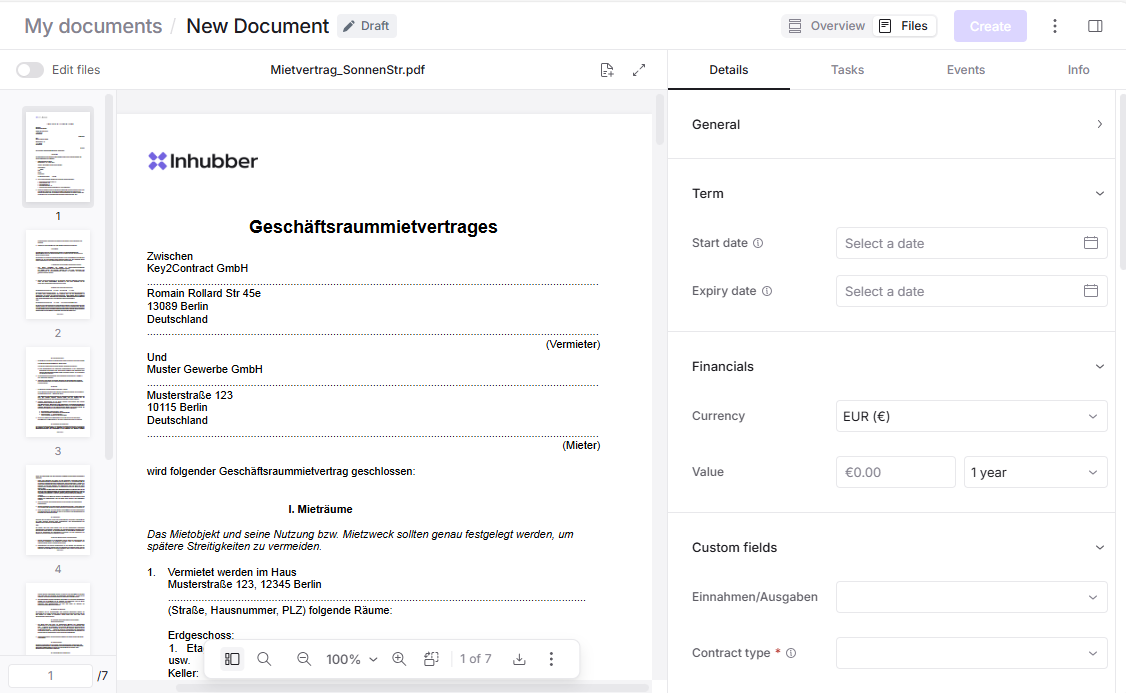1126x693 pixels.
Task: Open the 1 year period dropdown
Action: tap(1035, 472)
